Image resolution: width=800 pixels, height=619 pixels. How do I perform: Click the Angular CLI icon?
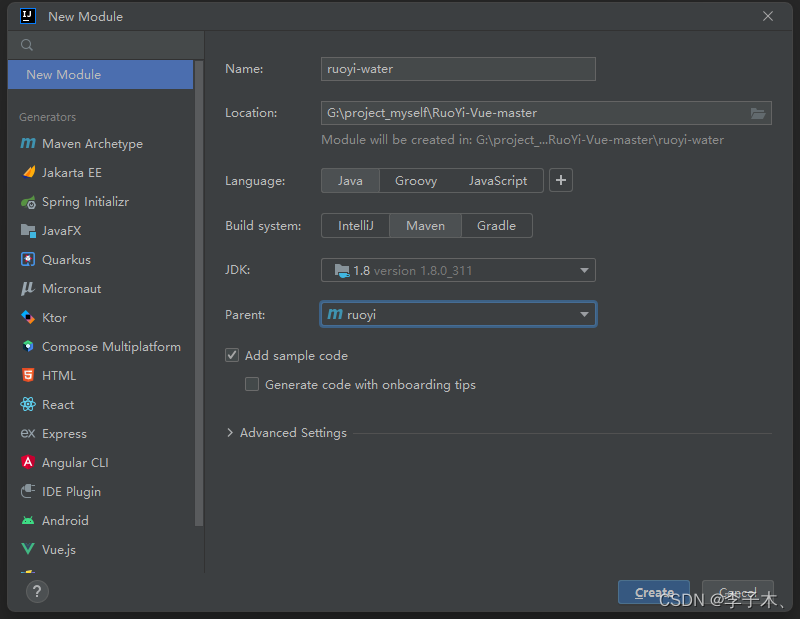tap(28, 462)
